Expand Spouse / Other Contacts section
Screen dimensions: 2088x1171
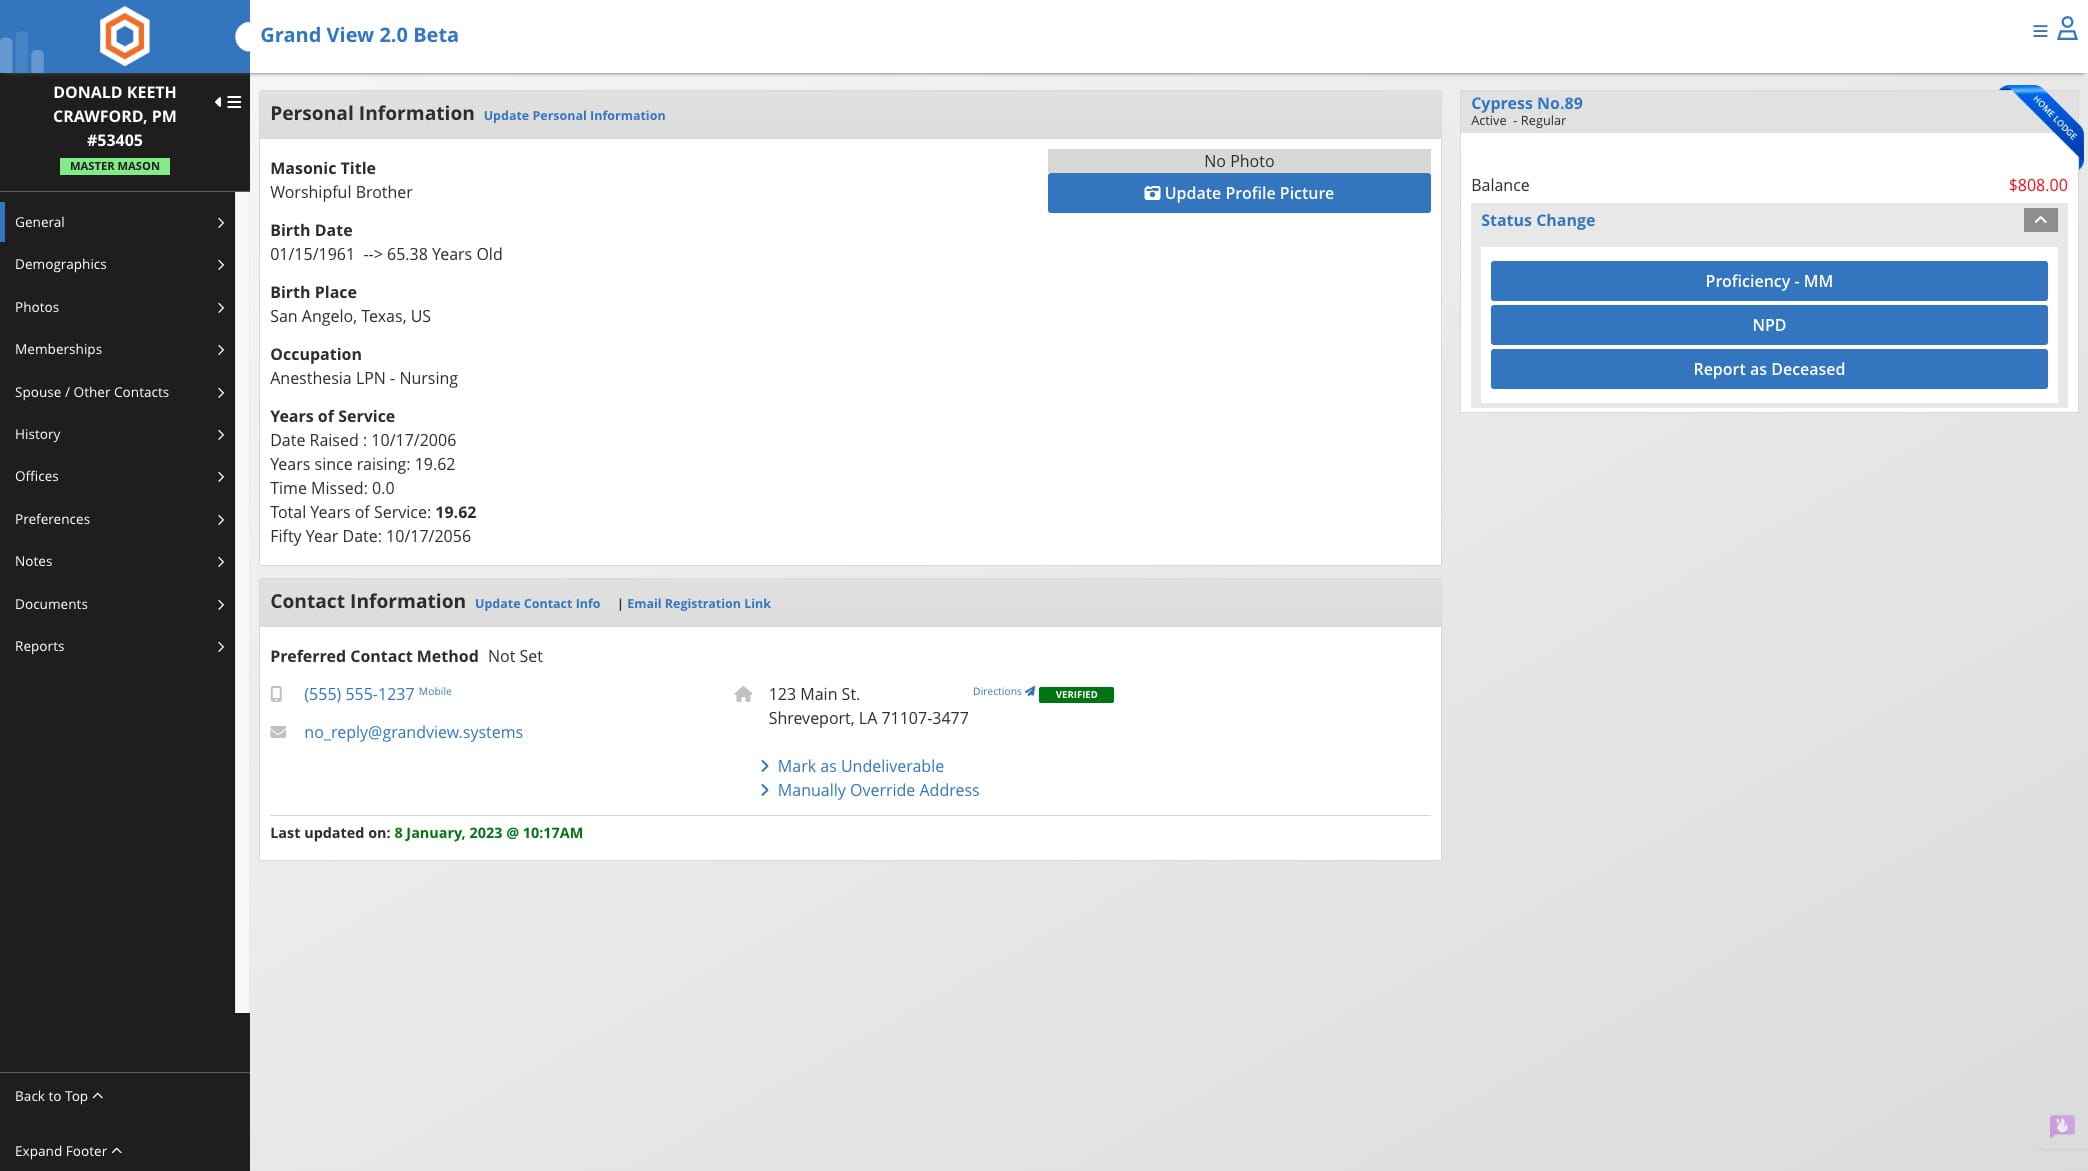click(118, 392)
